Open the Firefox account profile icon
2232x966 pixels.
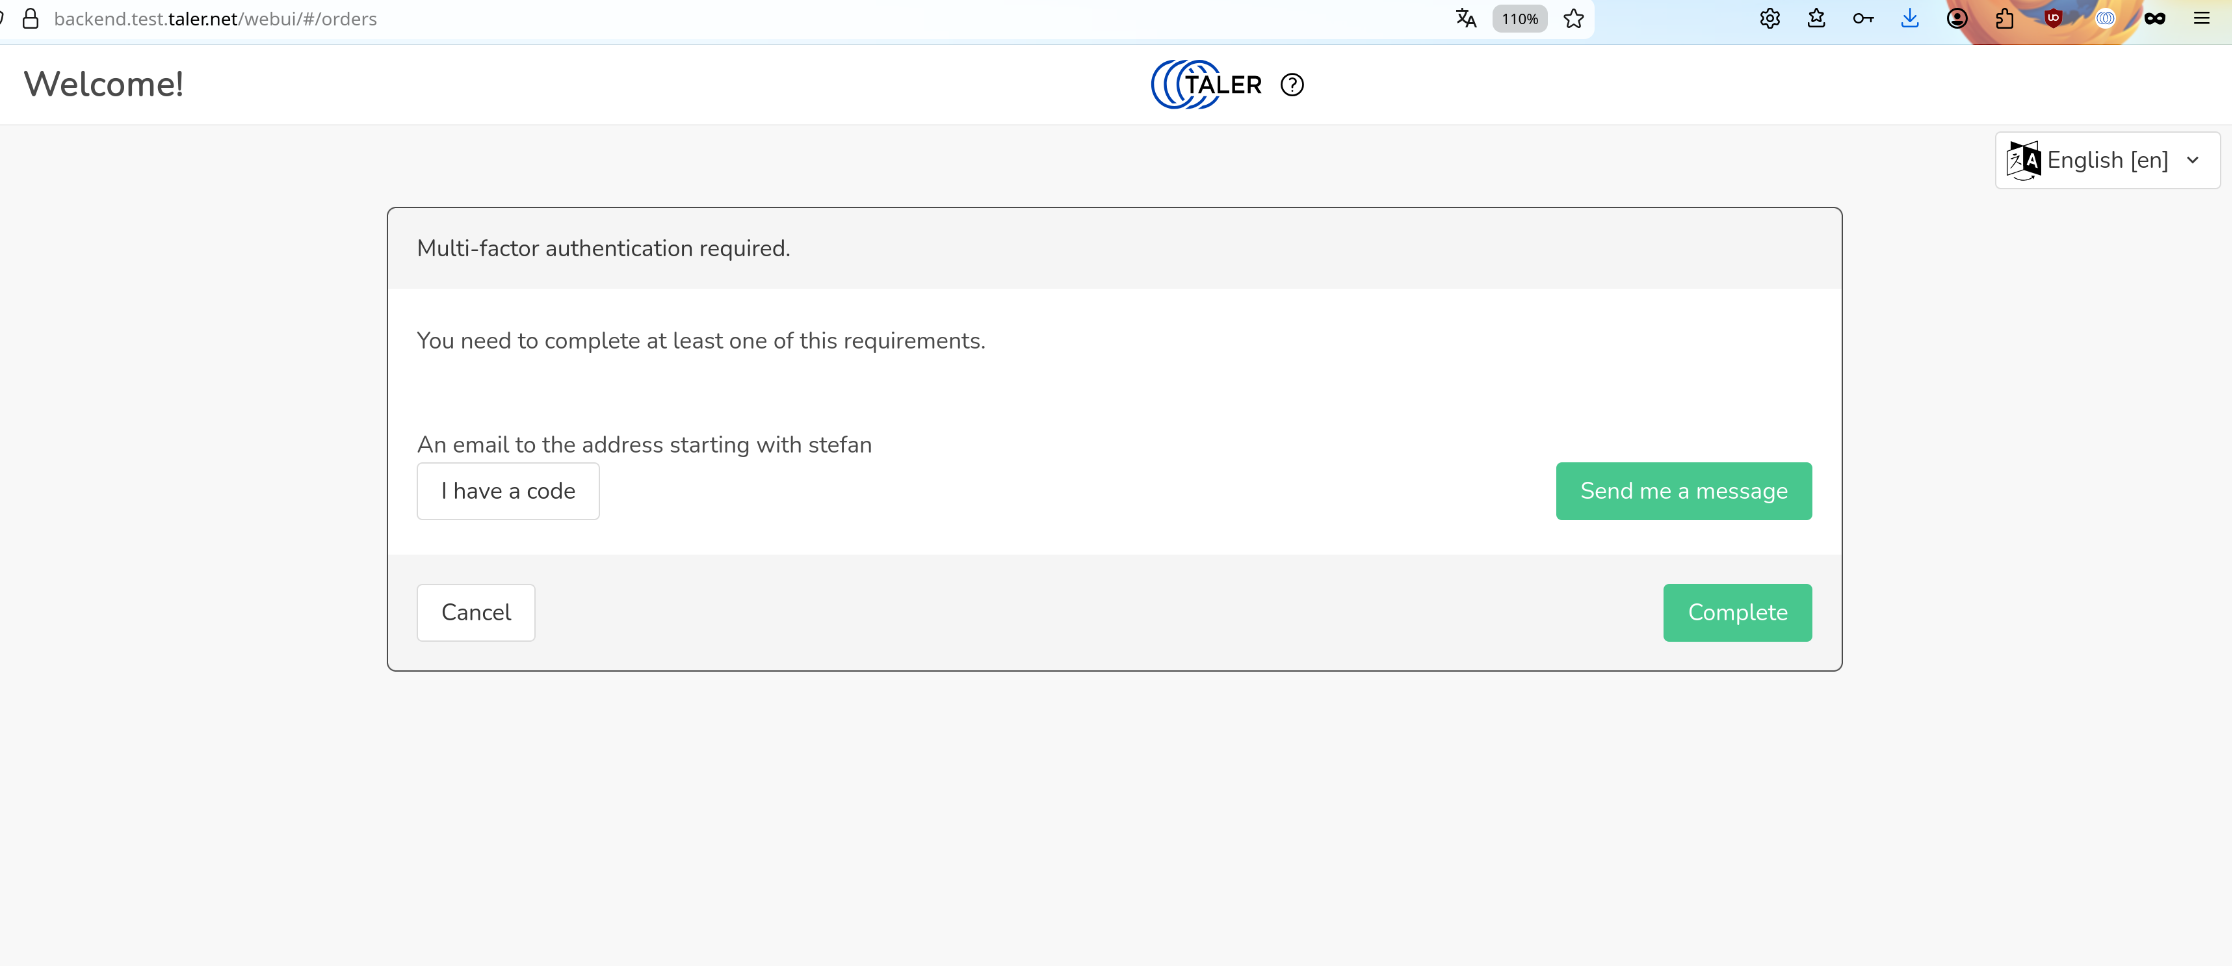click(1957, 19)
